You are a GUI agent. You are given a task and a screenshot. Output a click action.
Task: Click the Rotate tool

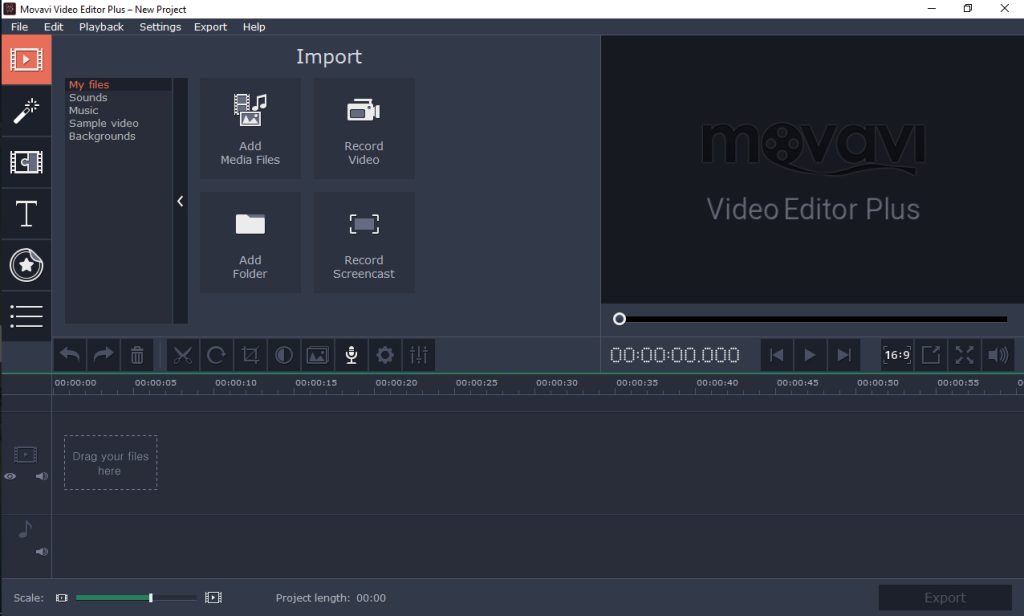click(216, 355)
